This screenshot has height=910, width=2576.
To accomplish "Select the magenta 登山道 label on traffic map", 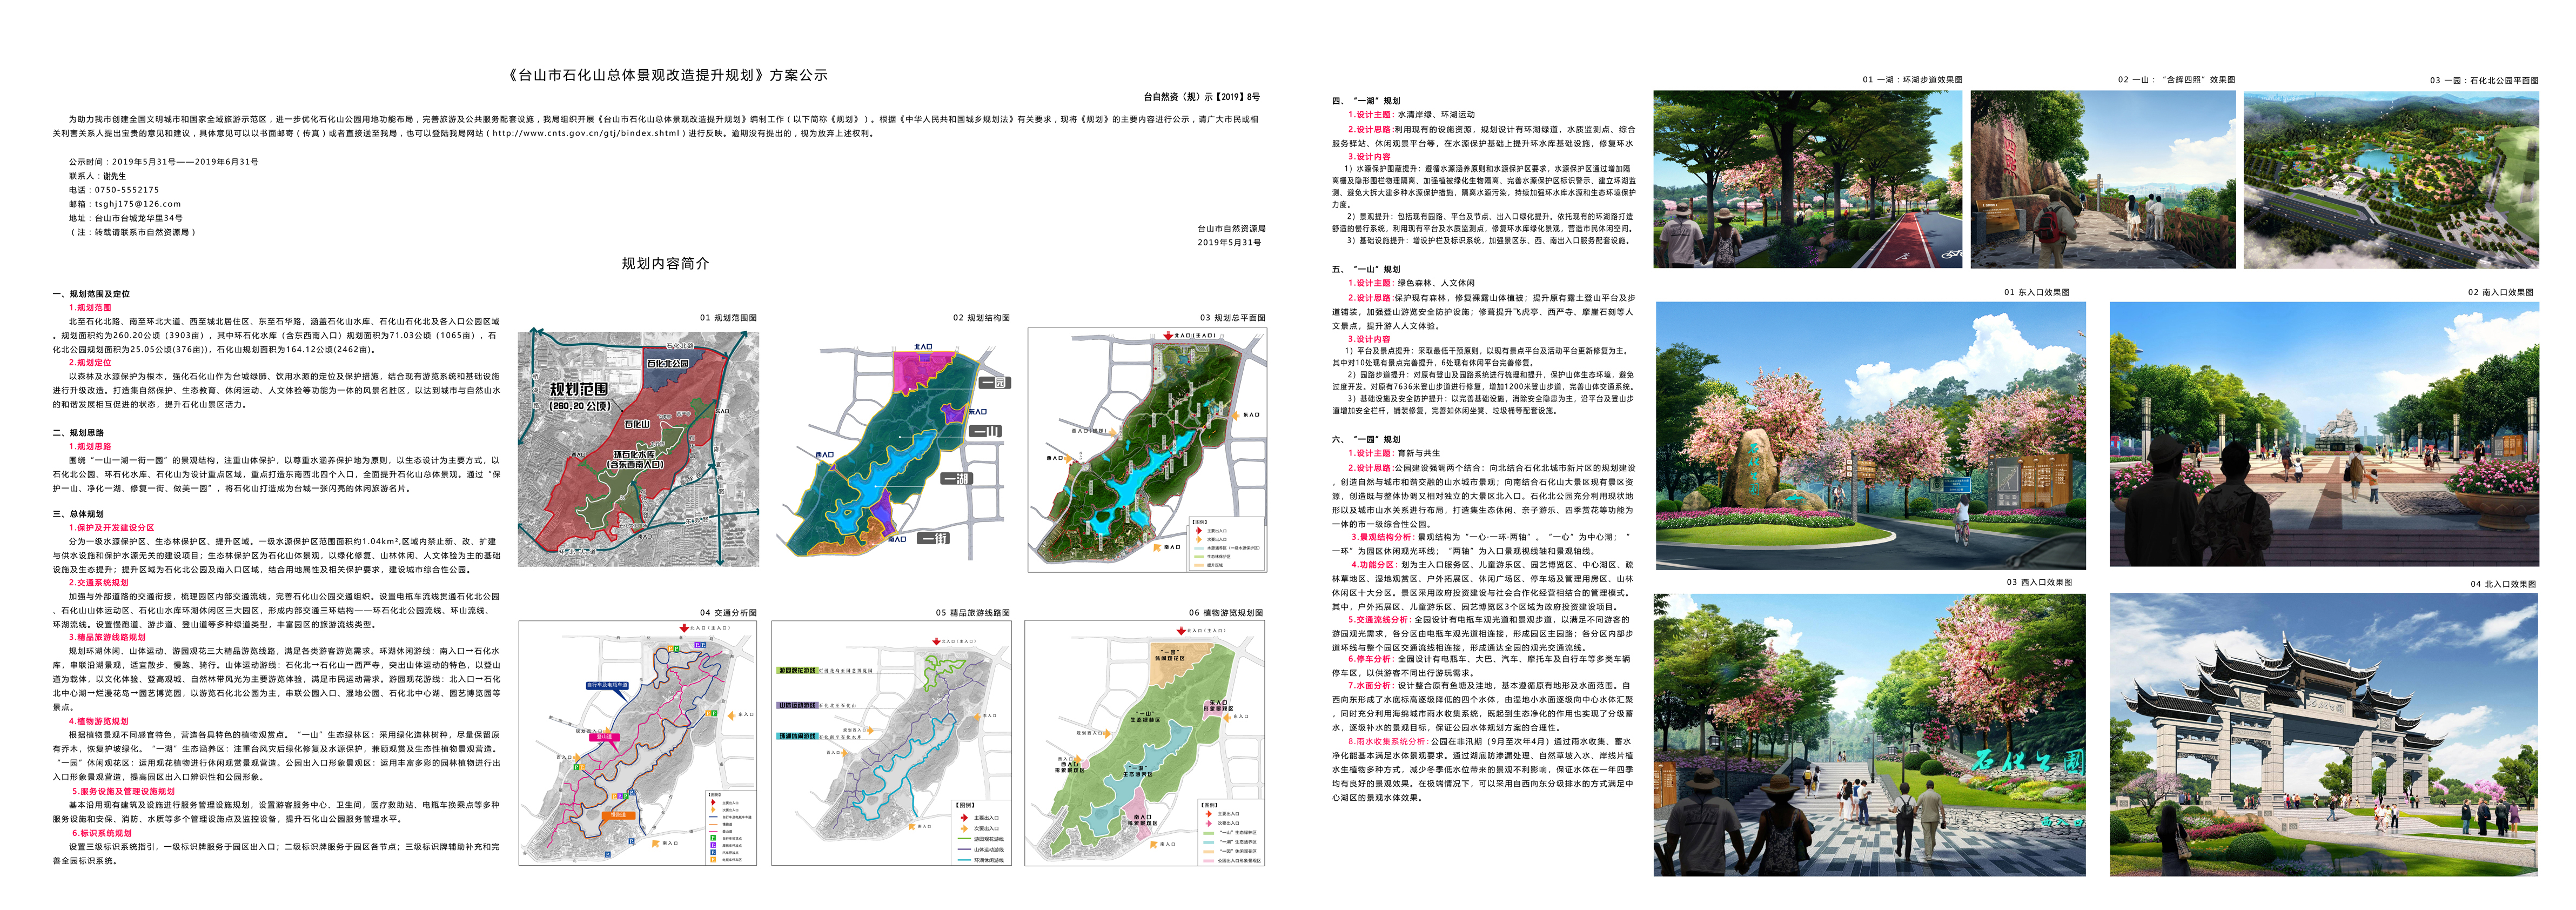I will [604, 737].
